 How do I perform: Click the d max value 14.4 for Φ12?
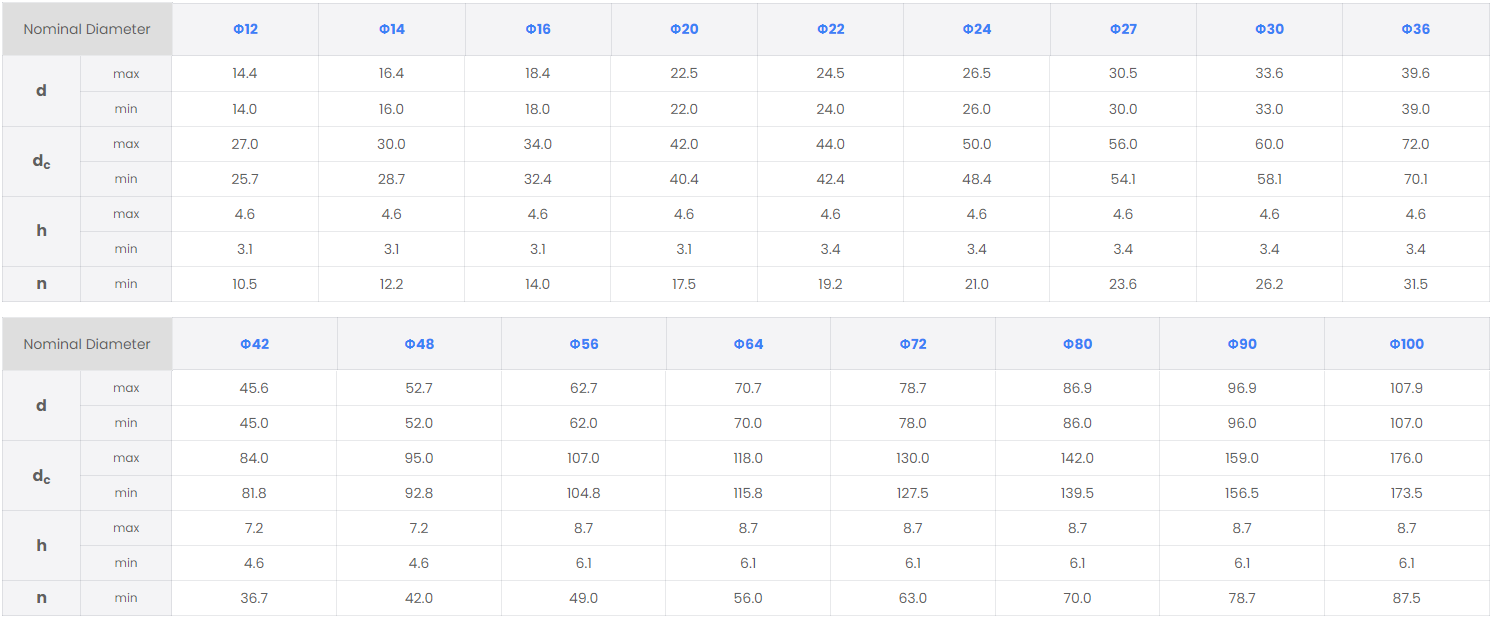[x=245, y=74]
